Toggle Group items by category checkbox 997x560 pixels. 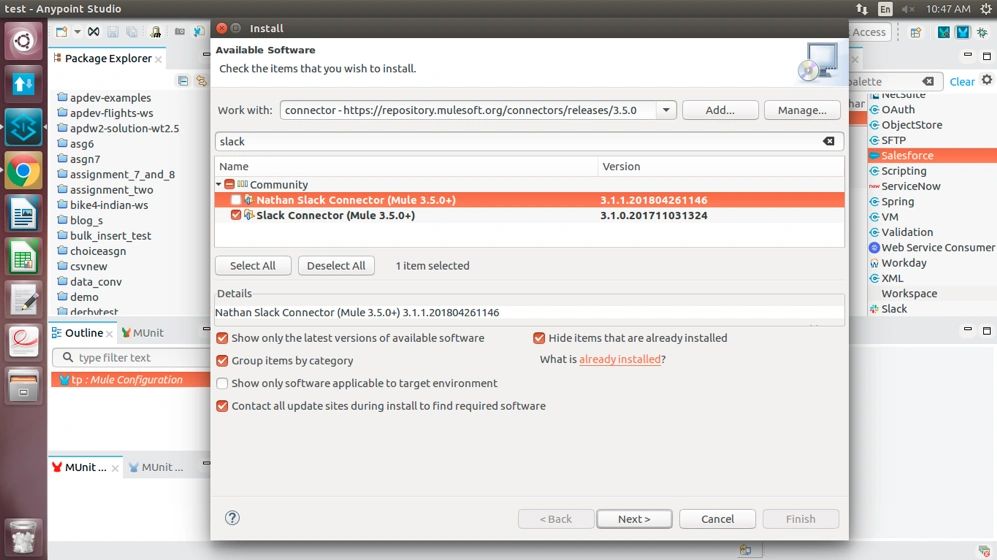click(x=222, y=360)
